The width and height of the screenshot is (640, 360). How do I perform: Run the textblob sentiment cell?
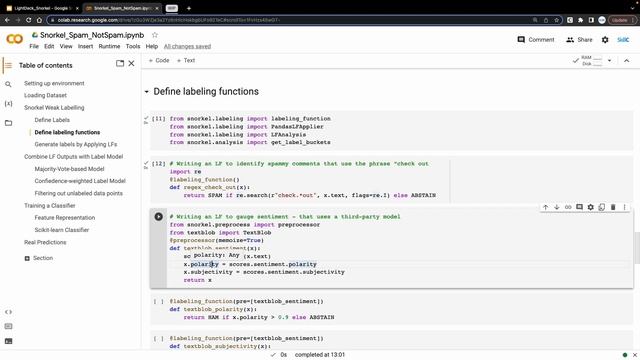pyautogui.click(x=159, y=217)
